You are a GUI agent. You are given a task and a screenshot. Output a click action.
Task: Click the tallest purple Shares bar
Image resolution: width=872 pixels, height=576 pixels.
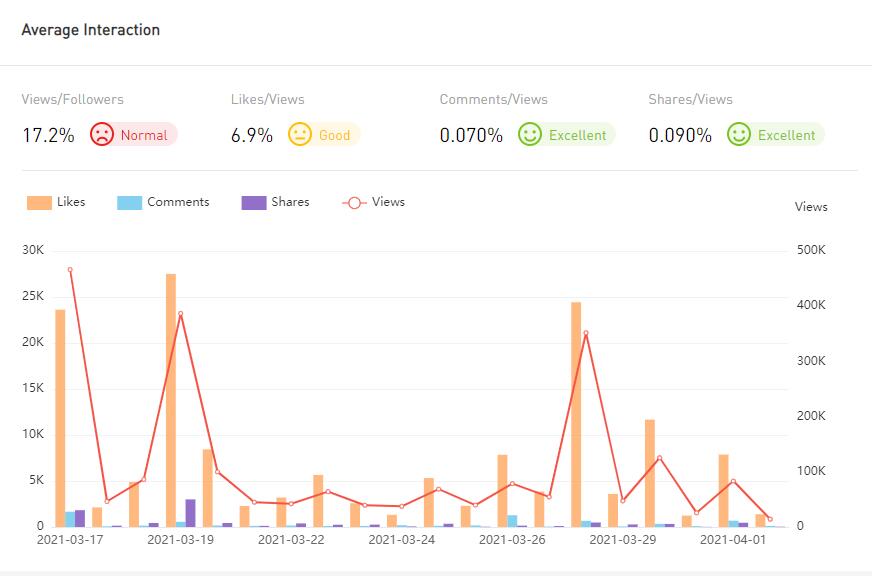(x=190, y=512)
